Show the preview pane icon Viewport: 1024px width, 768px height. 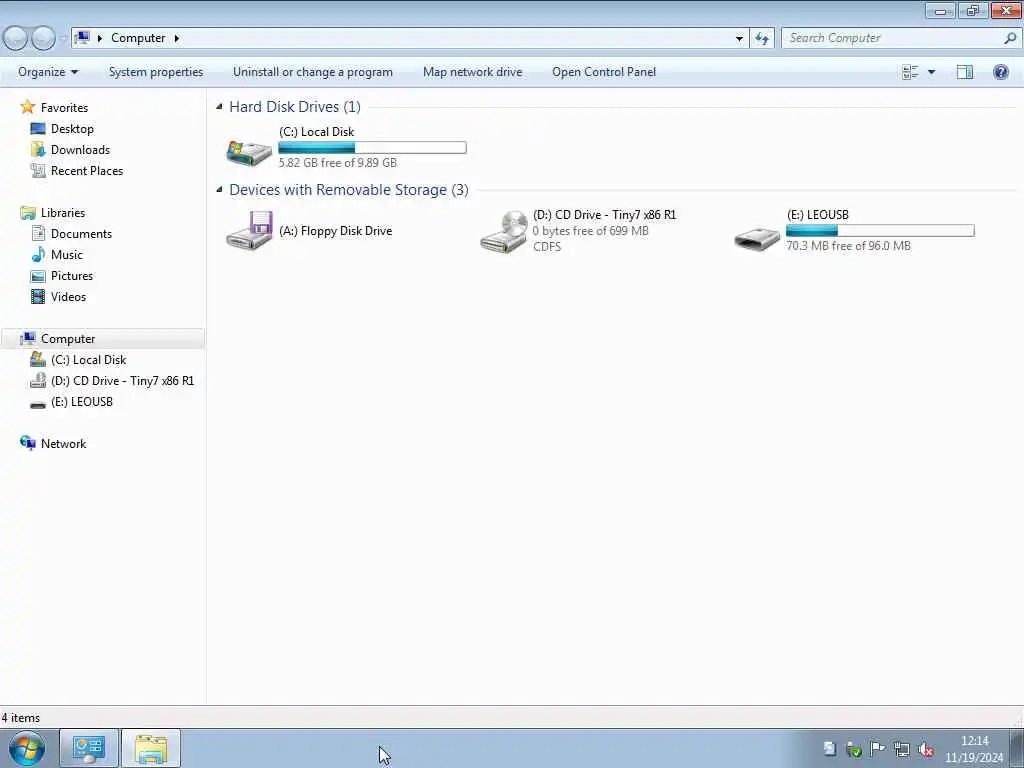(965, 72)
